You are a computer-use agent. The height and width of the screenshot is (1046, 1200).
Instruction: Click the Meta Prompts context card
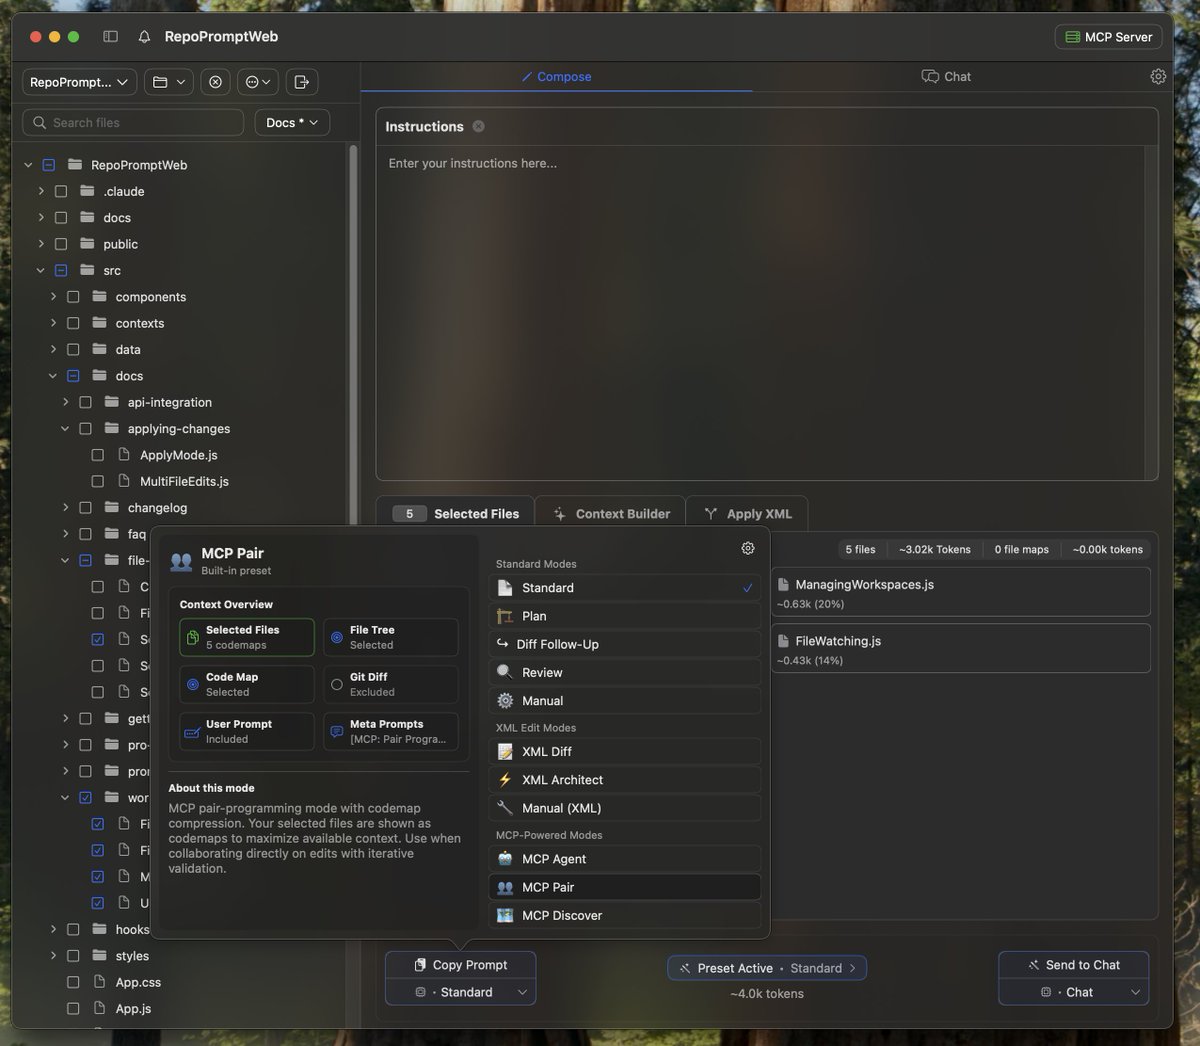pyautogui.click(x=391, y=731)
